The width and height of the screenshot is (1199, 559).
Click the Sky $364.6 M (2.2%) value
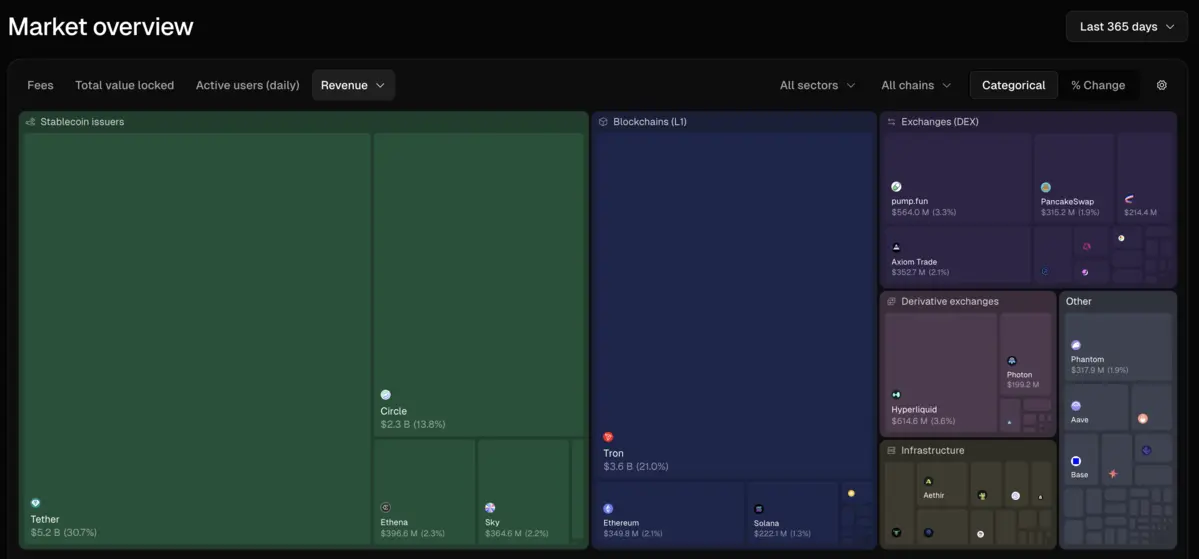(x=516, y=534)
